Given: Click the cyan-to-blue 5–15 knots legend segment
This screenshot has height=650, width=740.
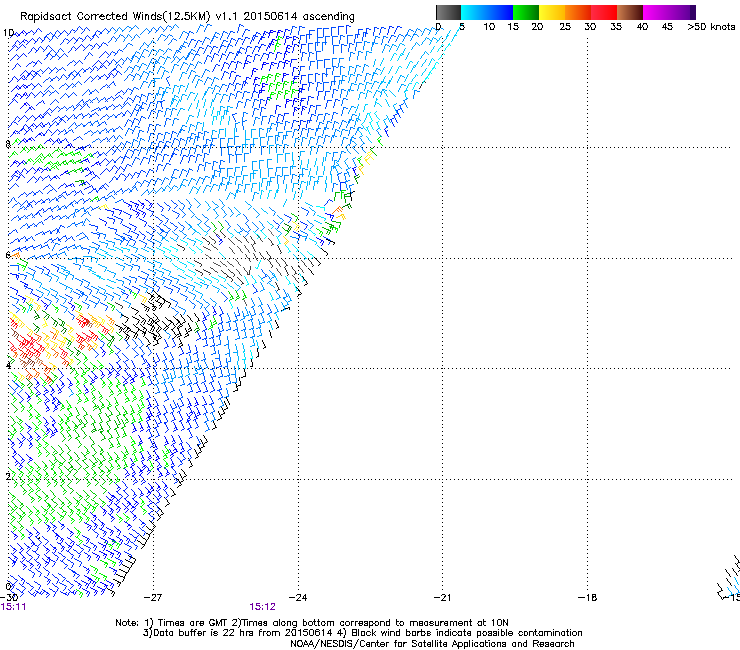Looking at the screenshot, I should tap(487, 12).
